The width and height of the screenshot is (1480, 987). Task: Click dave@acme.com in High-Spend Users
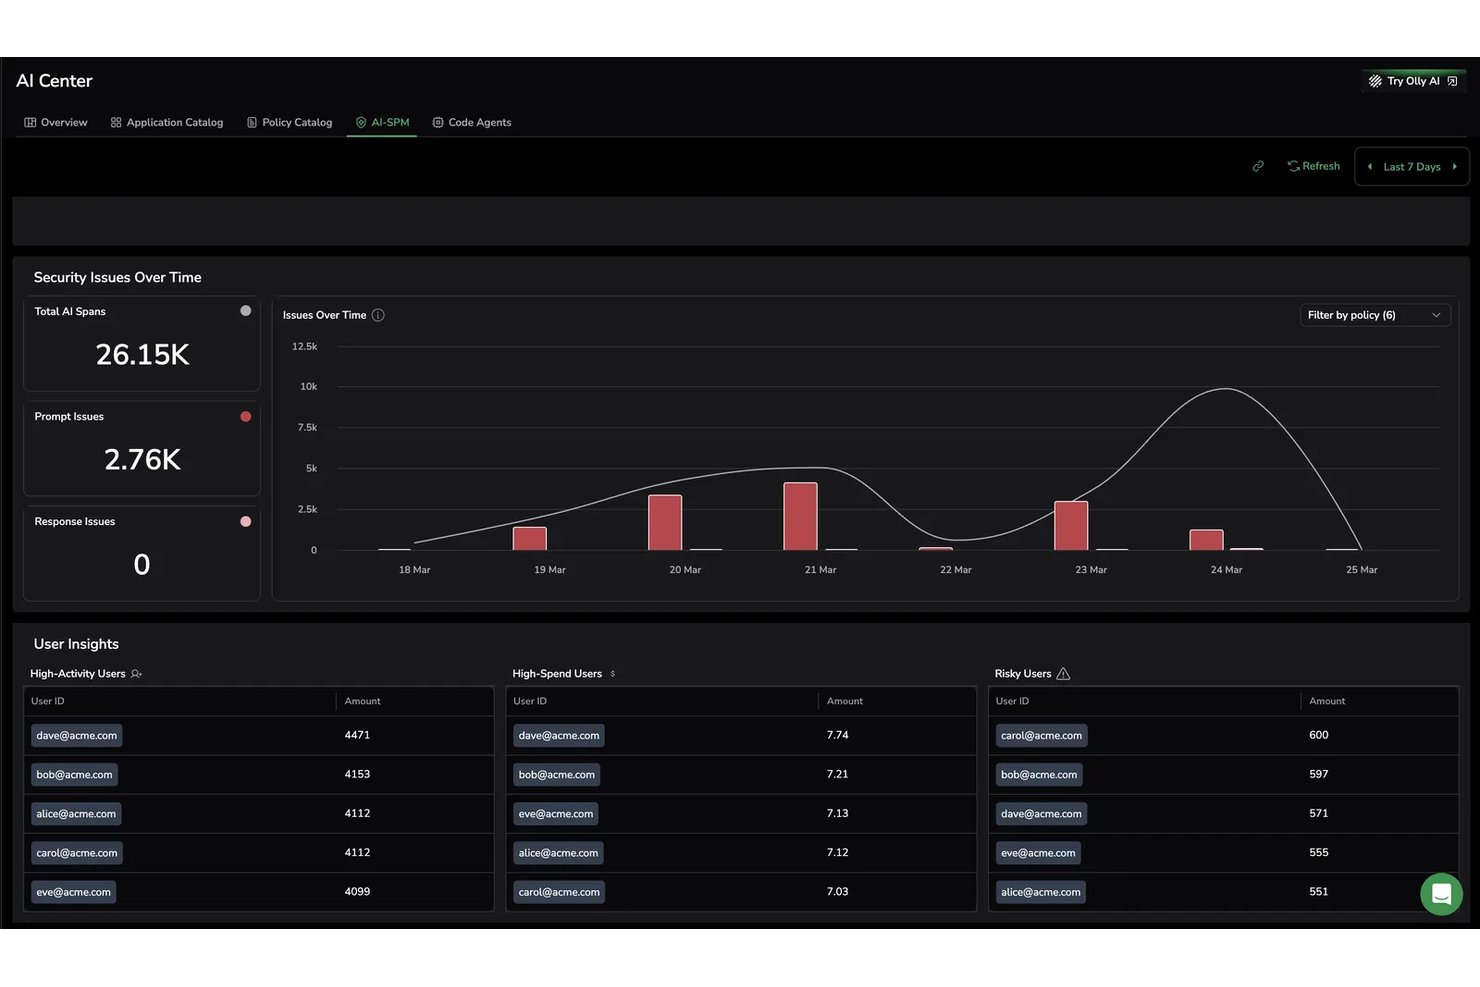pos(559,736)
